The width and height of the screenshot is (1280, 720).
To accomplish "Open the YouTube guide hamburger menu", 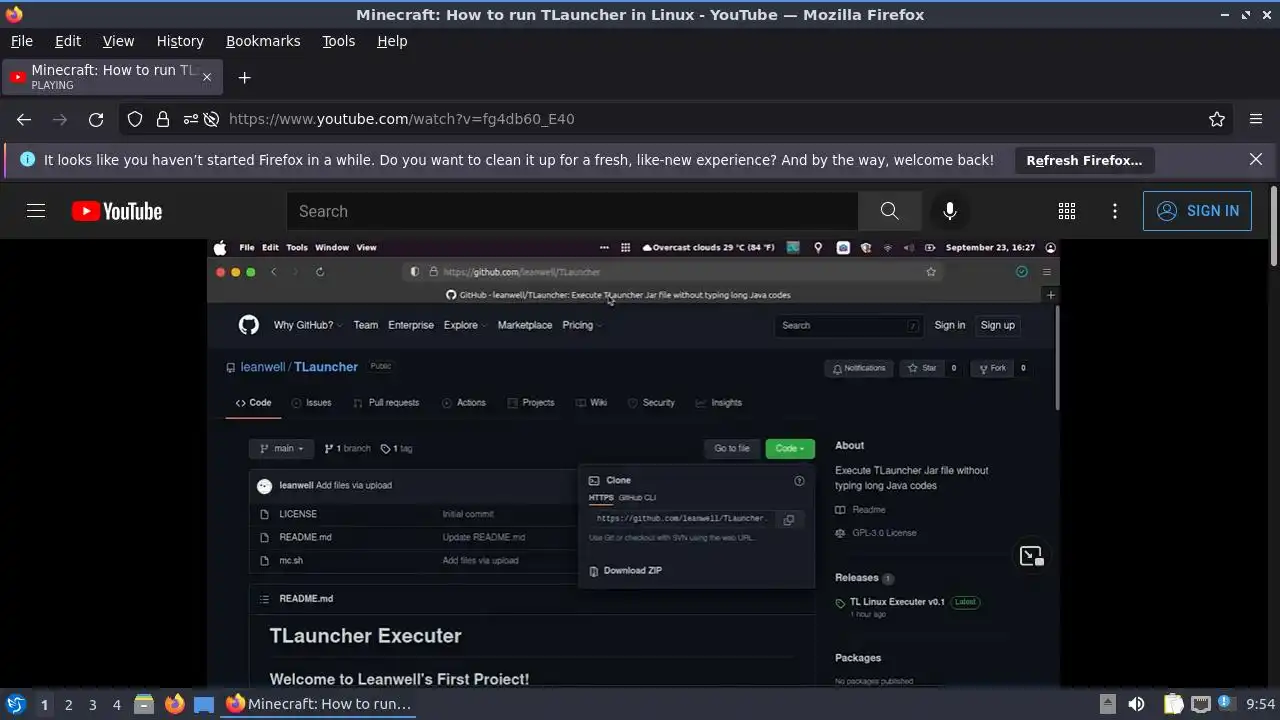I will click(36, 211).
